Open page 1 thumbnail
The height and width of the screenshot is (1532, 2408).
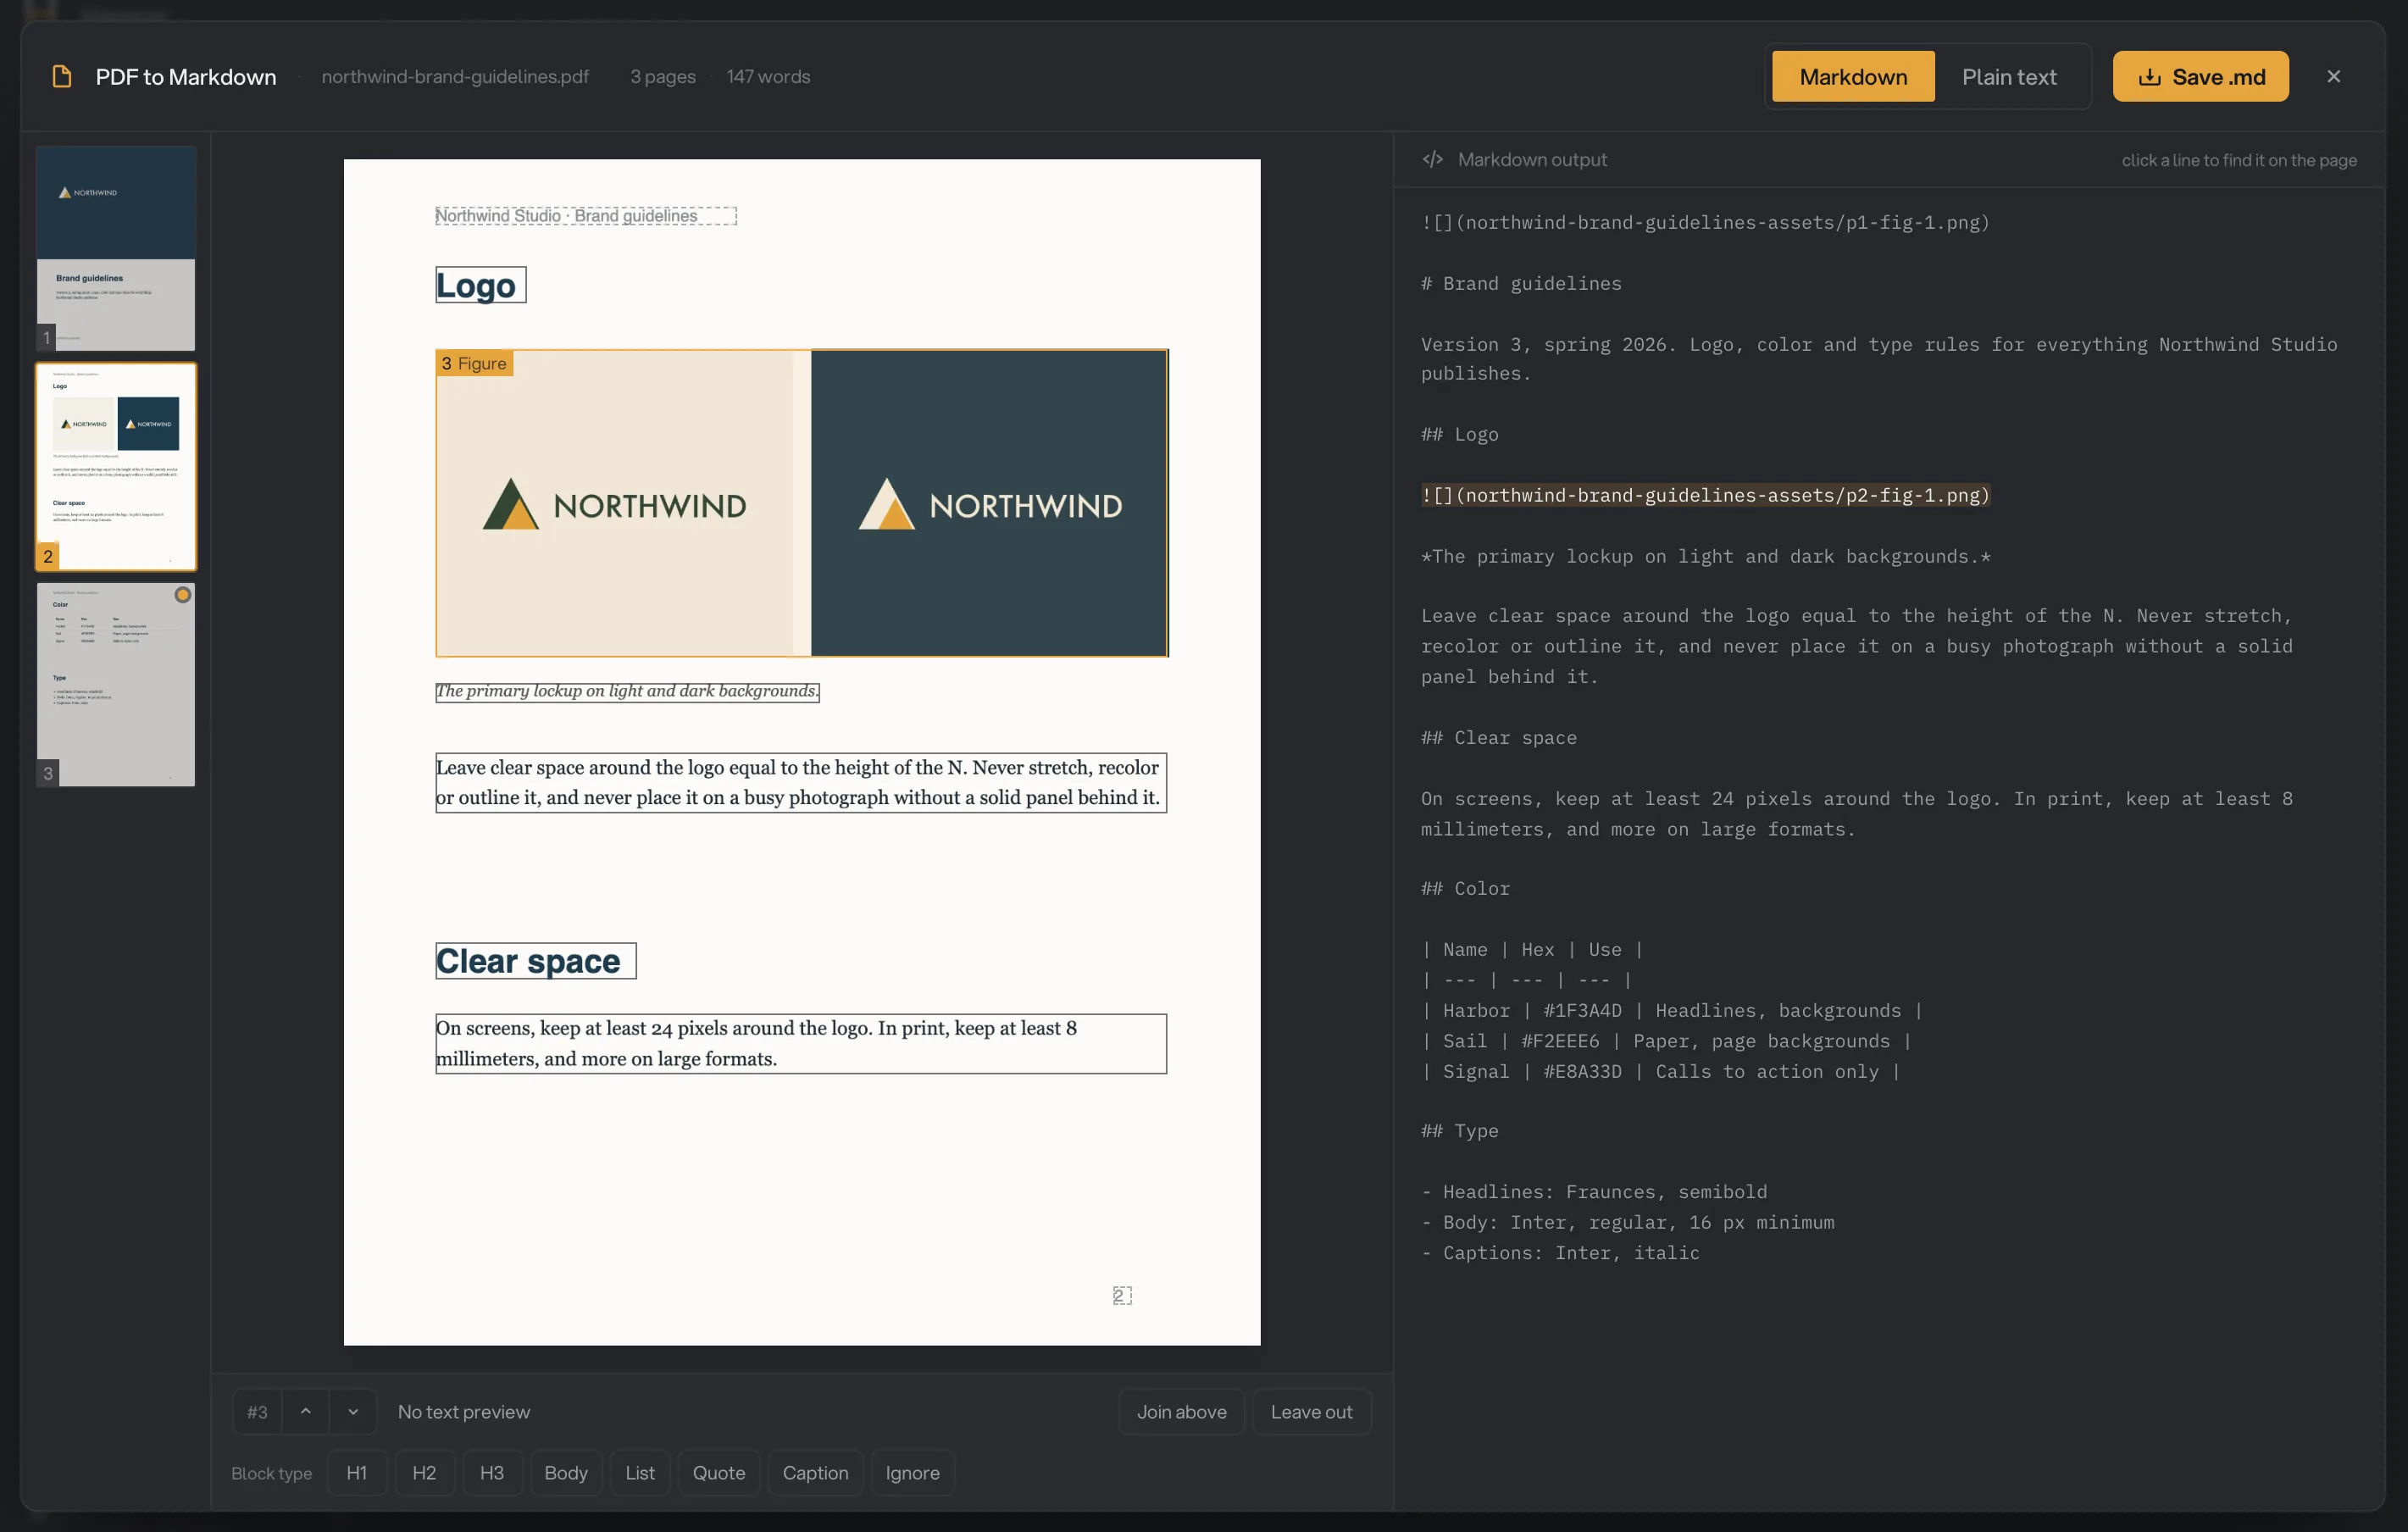pyautogui.click(x=116, y=248)
